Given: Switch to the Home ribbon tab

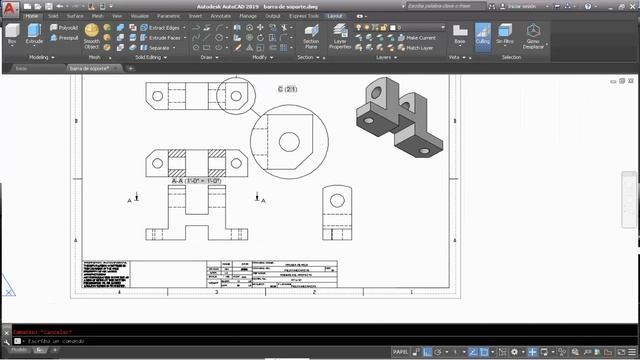Looking at the screenshot, I should coord(31,16).
